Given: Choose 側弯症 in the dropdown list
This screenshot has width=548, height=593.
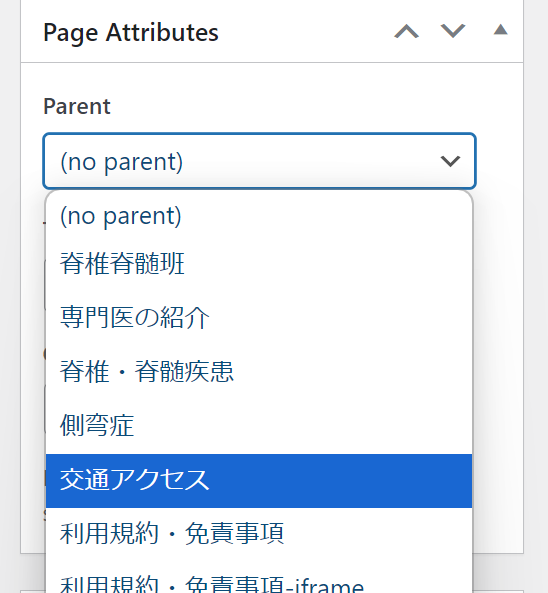Looking at the screenshot, I should point(259,425).
